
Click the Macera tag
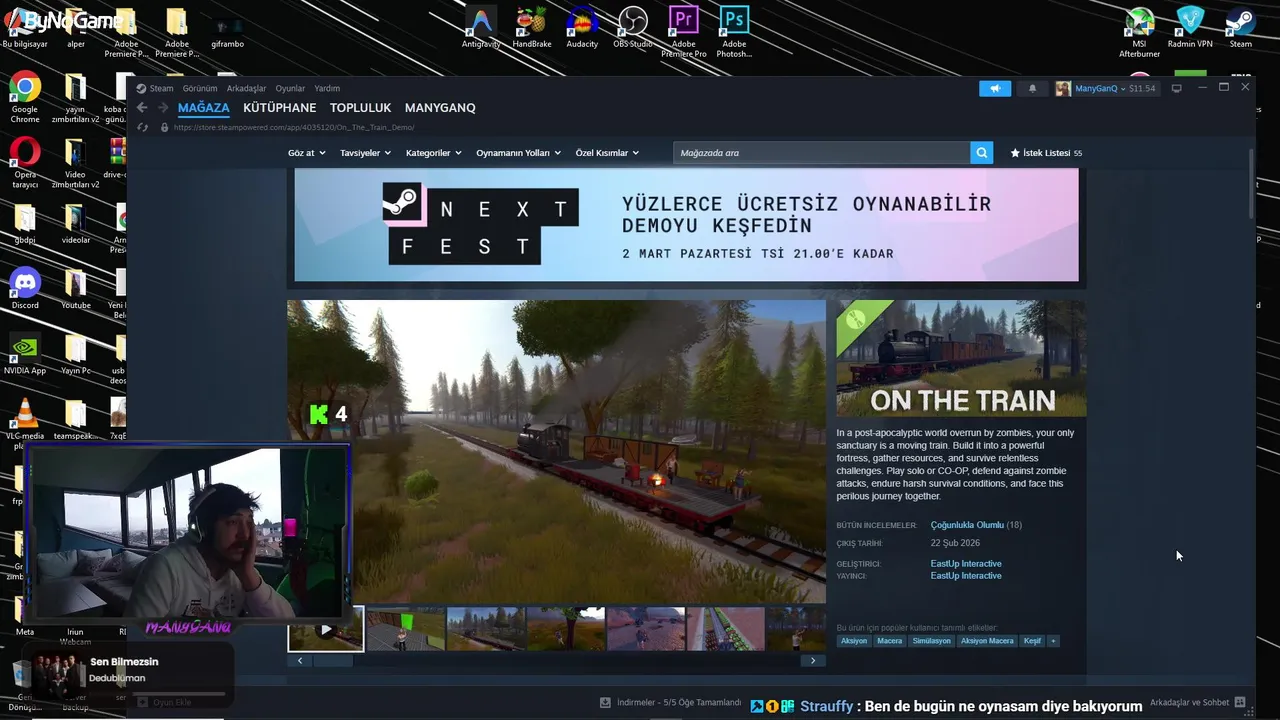[x=889, y=641]
